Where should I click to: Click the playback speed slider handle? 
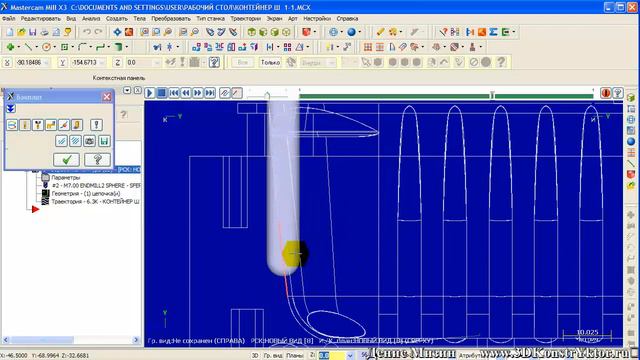pyautogui.click(x=267, y=96)
